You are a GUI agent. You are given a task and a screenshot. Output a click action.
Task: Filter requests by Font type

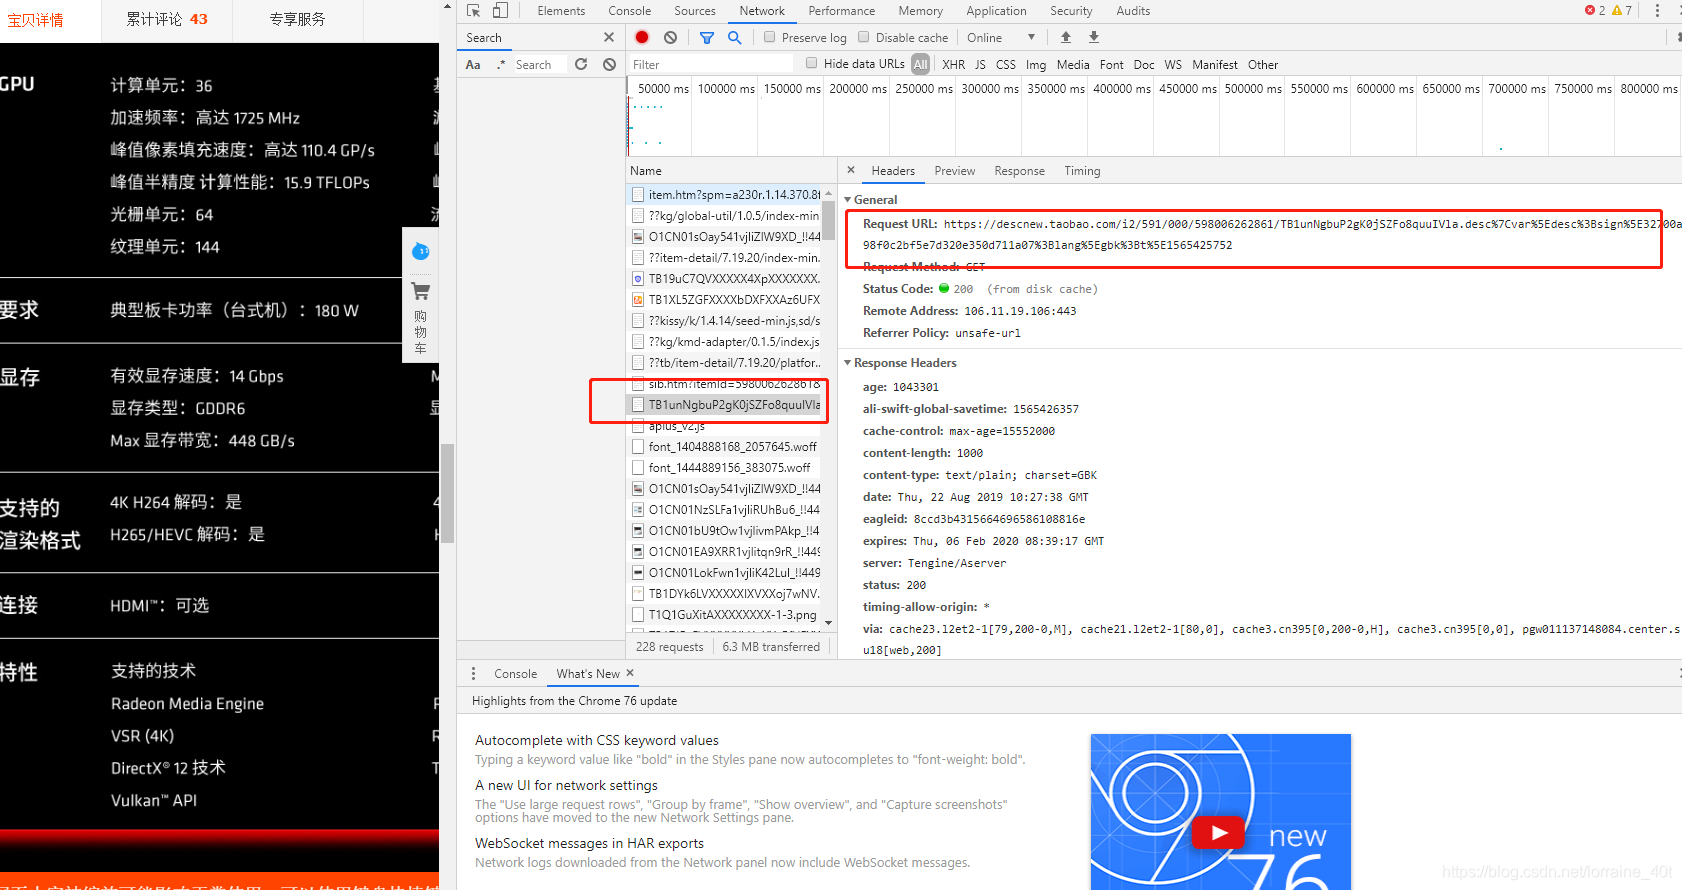coord(1111,64)
